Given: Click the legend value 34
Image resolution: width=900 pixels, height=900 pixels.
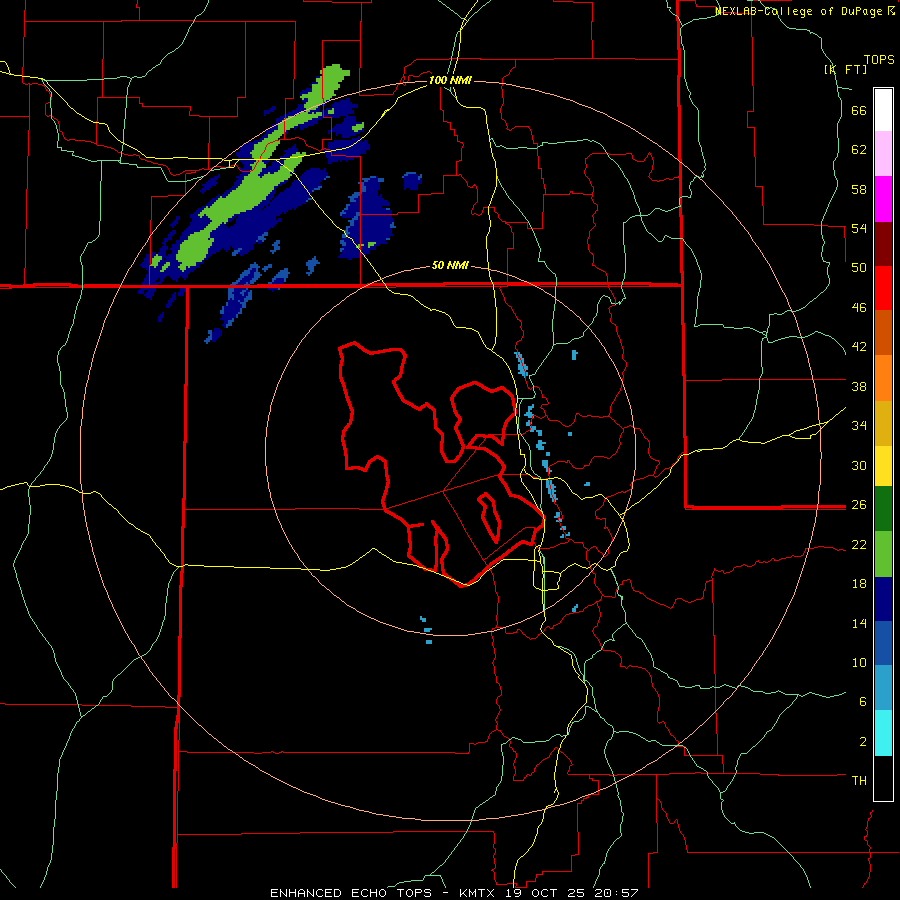Looking at the screenshot, I should (859, 425).
